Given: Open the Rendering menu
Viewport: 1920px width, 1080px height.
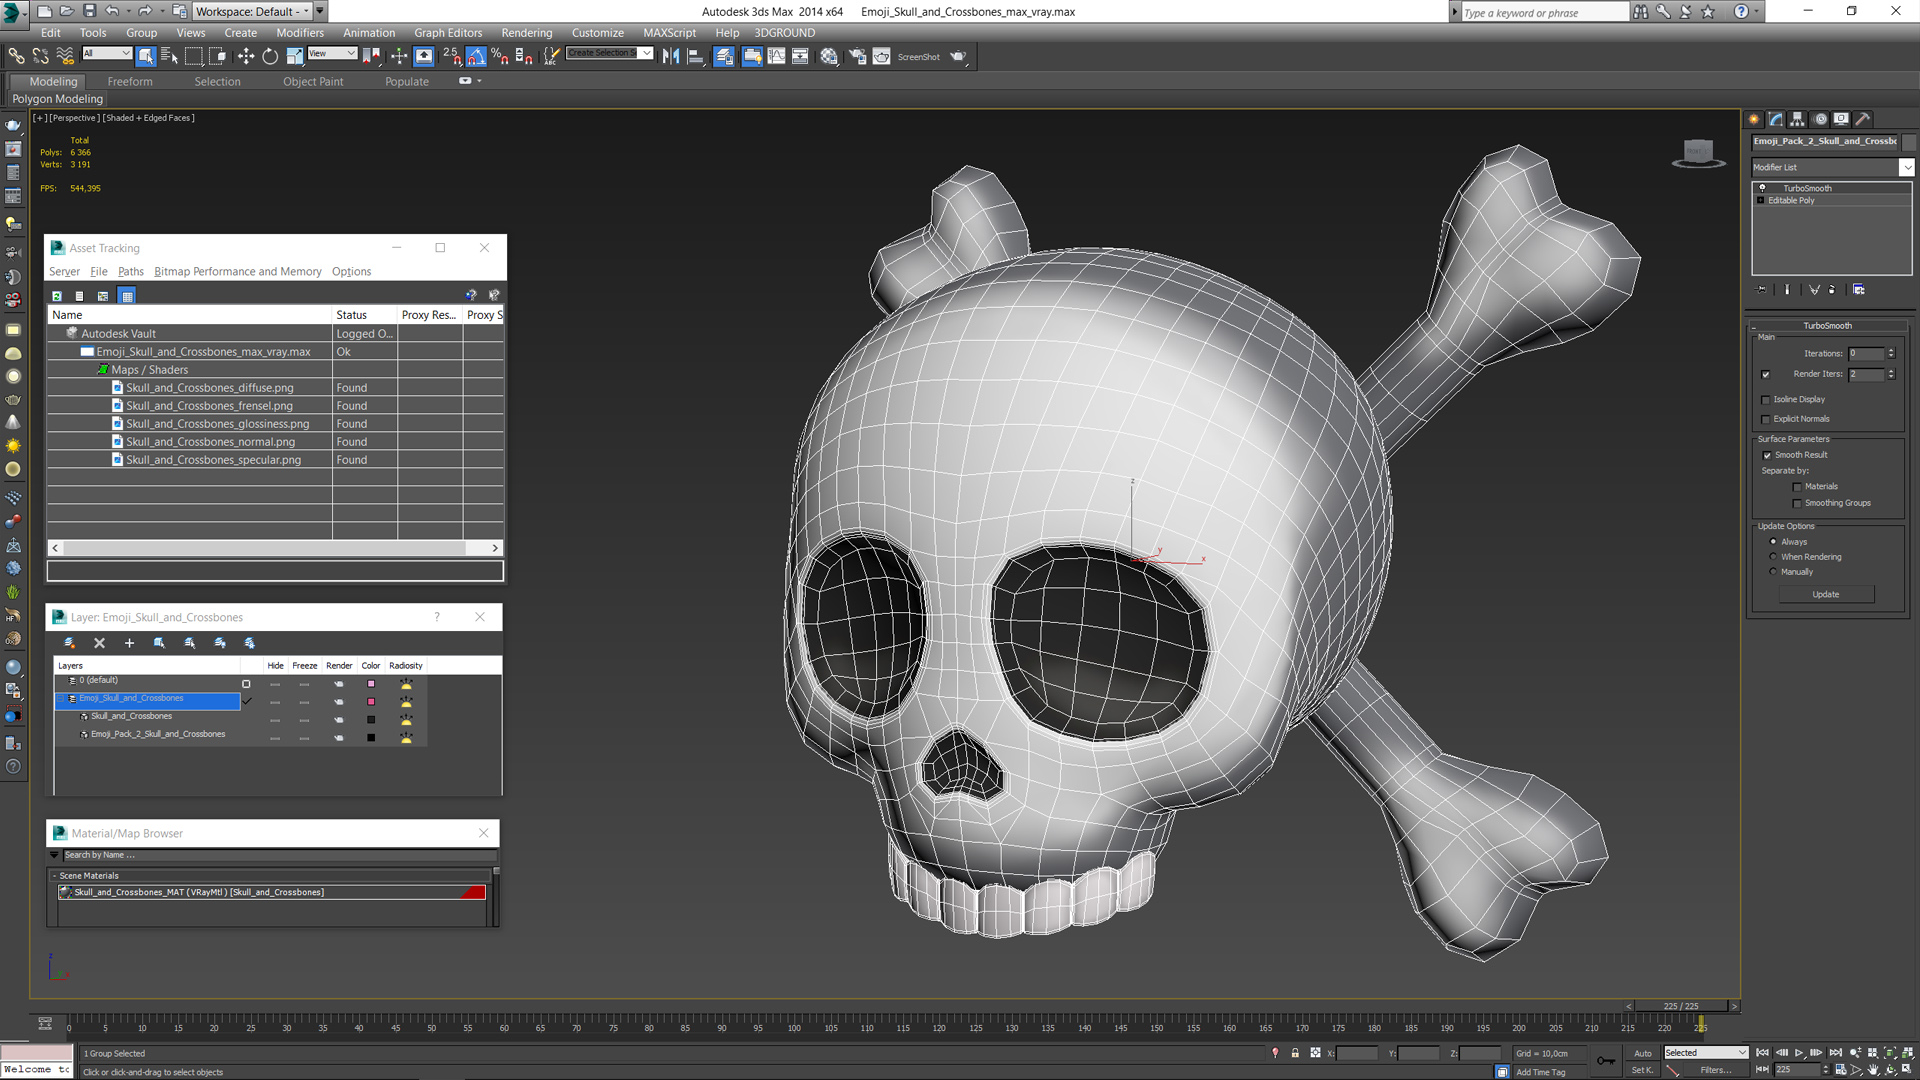Looking at the screenshot, I should [x=526, y=32].
